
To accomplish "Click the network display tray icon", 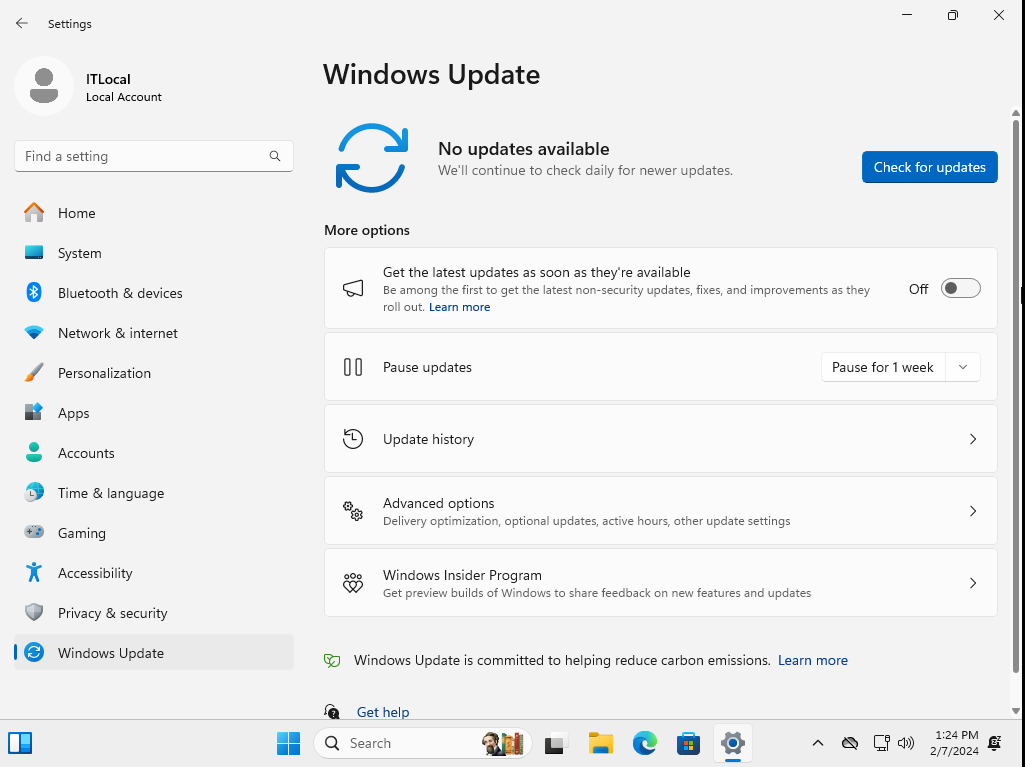I will point(881,743).
